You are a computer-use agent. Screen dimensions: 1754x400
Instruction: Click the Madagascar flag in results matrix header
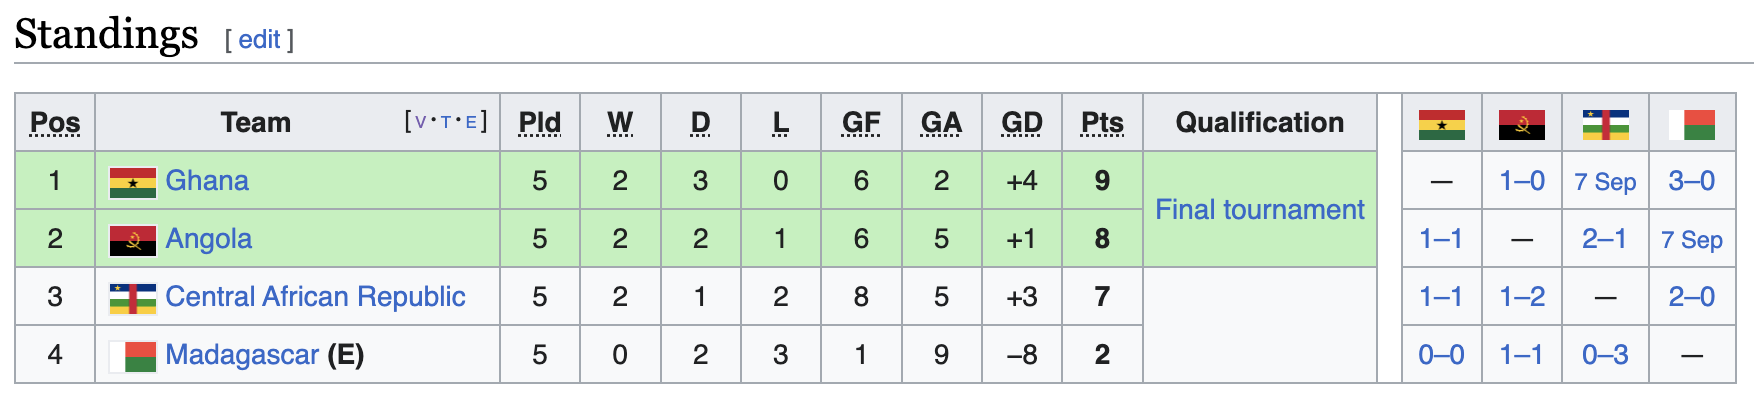pos(1692,124)
